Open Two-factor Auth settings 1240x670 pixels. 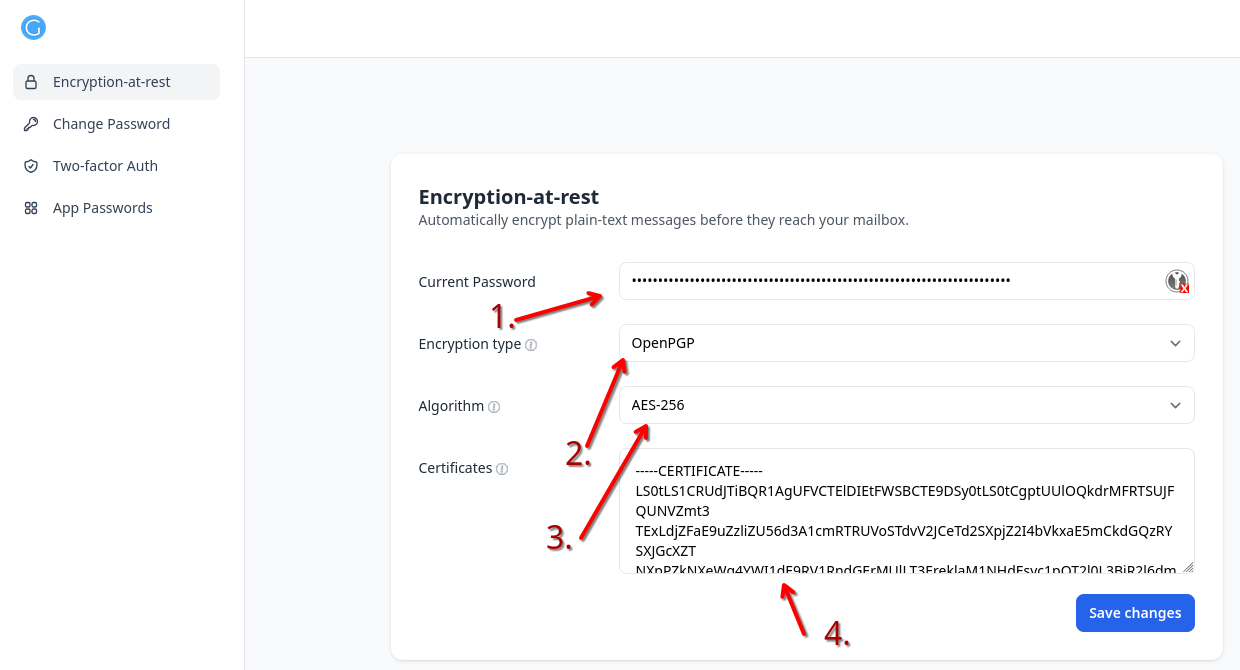(x=105, y=166)
